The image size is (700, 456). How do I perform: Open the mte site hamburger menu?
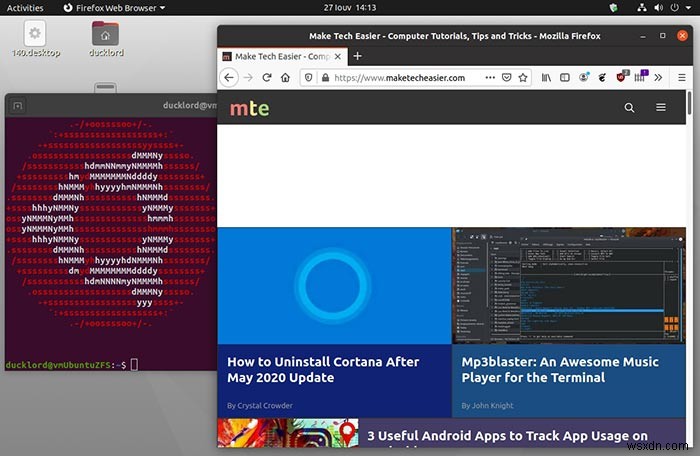(661, 107)
